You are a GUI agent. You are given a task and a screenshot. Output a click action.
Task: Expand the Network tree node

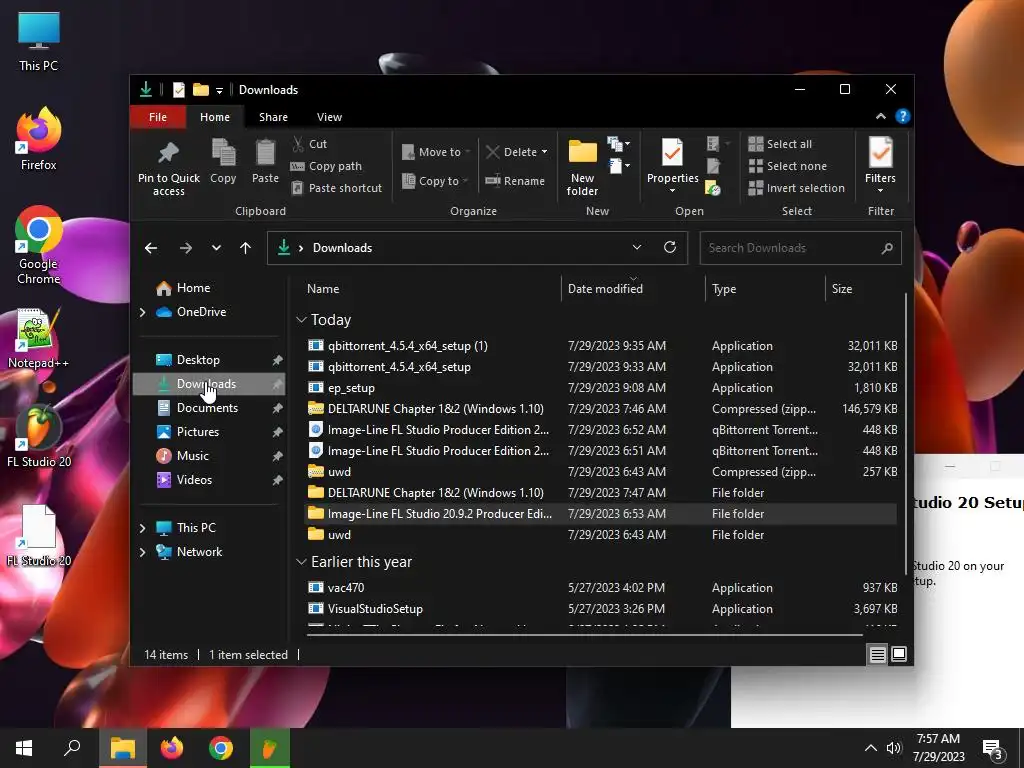point(142,552)
